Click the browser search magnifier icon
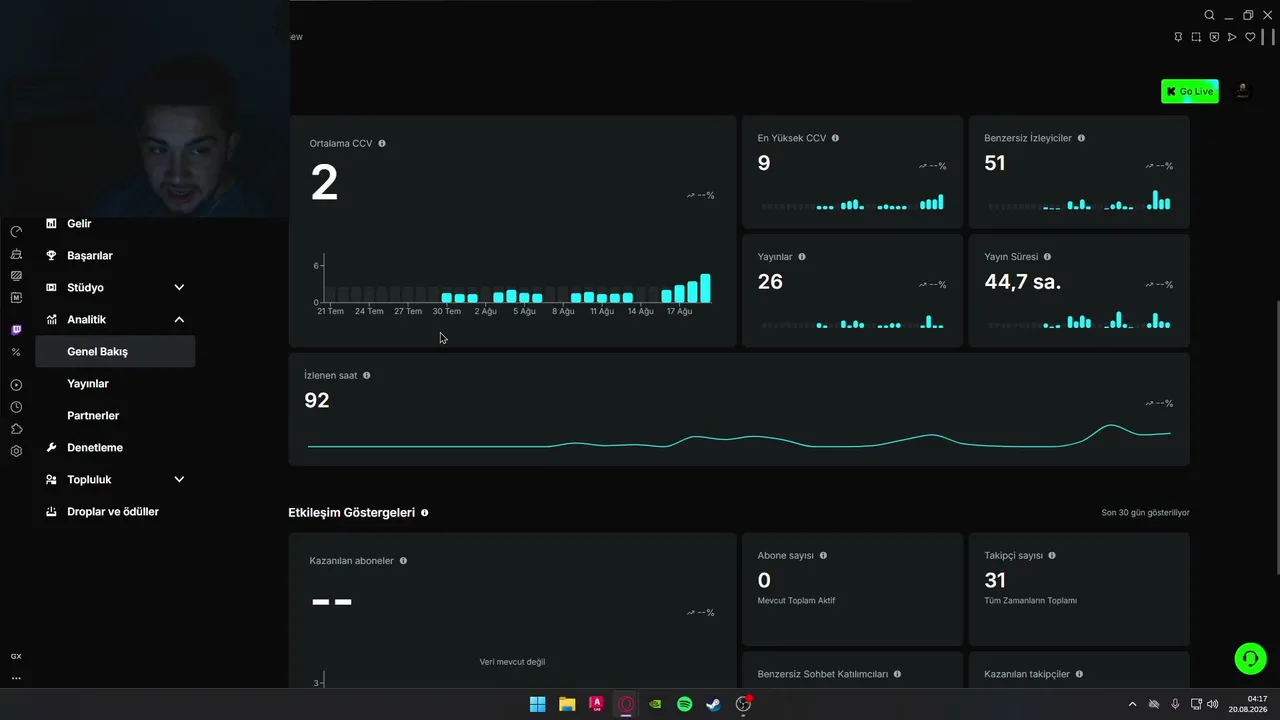The height and width of the screenshot is (720, 1280). (x=1209, y=15)
